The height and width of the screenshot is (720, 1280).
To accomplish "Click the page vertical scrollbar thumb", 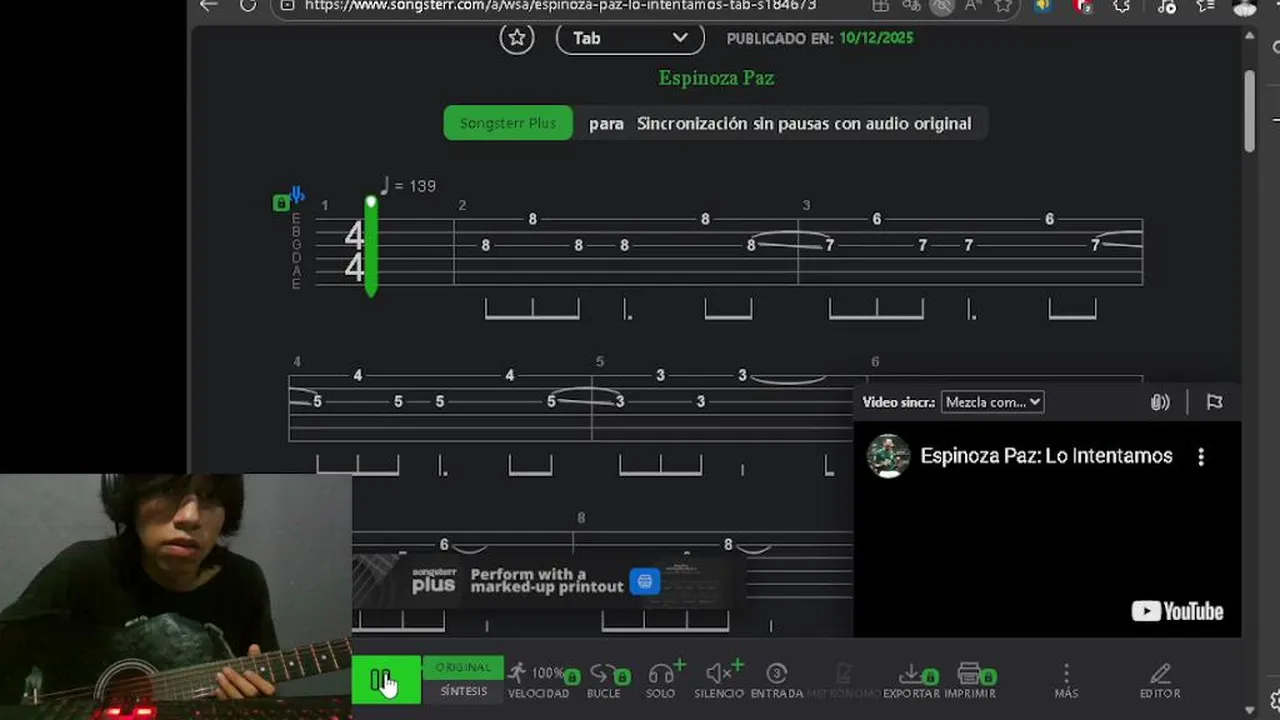I will (x=1249, y=110).
